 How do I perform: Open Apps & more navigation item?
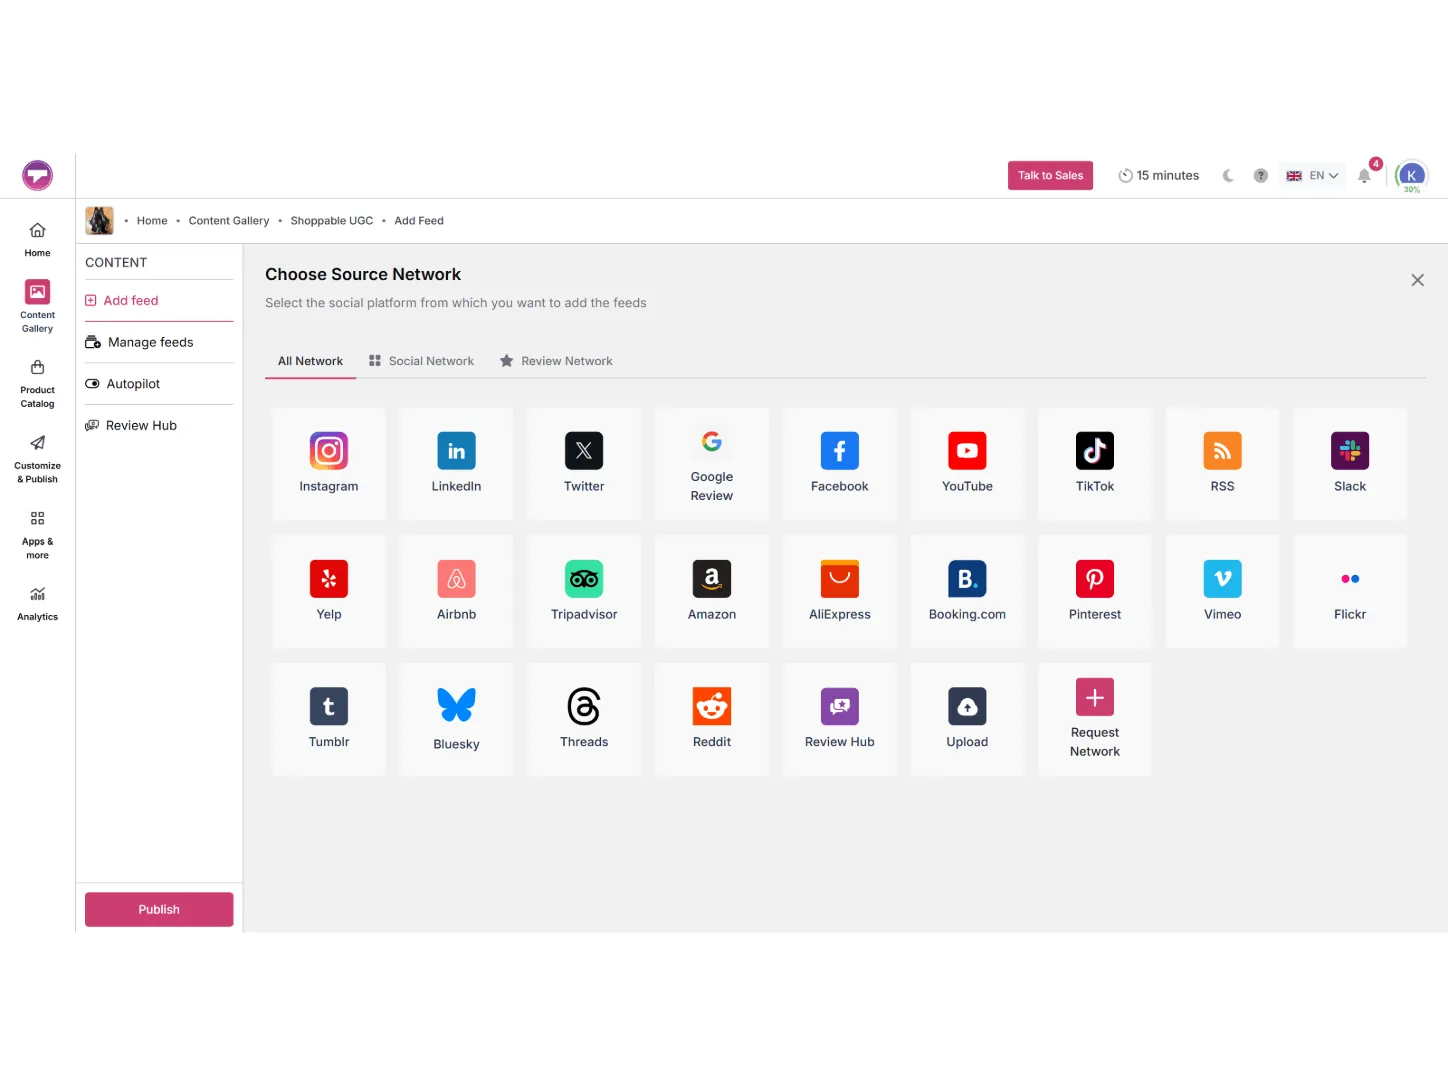click(x=38, y=534)
